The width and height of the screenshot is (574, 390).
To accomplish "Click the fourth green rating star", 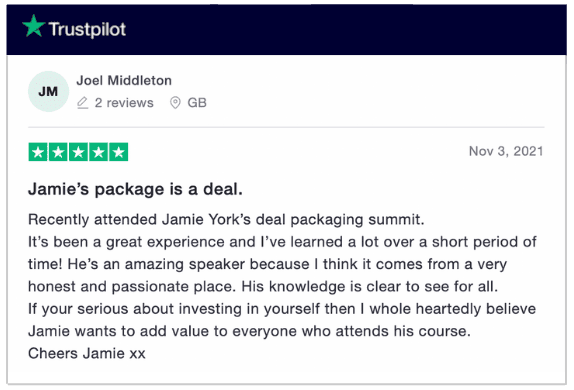I will (98, 152).
